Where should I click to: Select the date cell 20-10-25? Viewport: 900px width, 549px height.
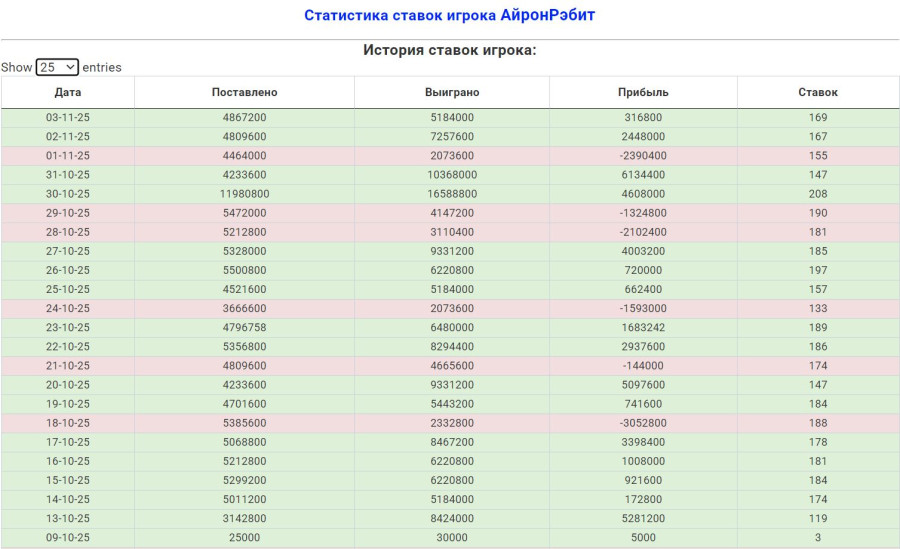pos(68,385)
